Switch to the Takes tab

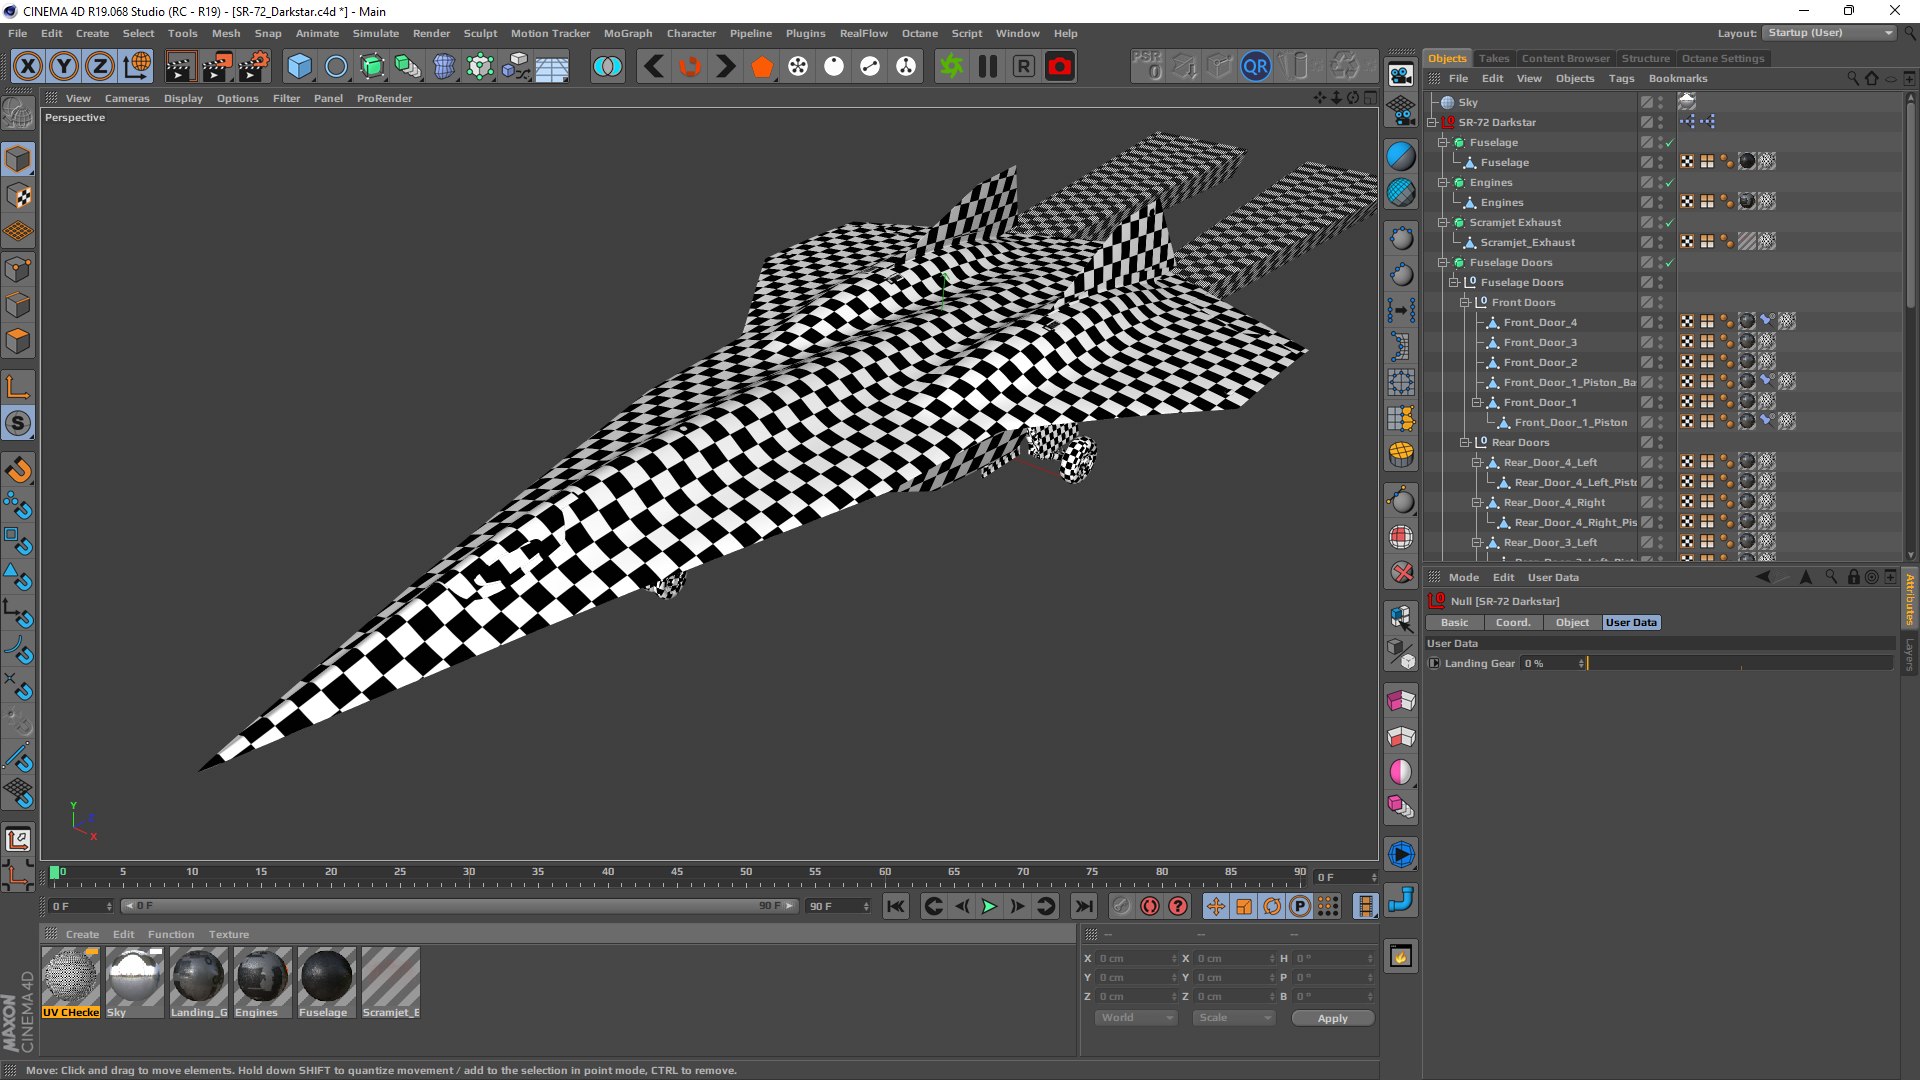1494,58
